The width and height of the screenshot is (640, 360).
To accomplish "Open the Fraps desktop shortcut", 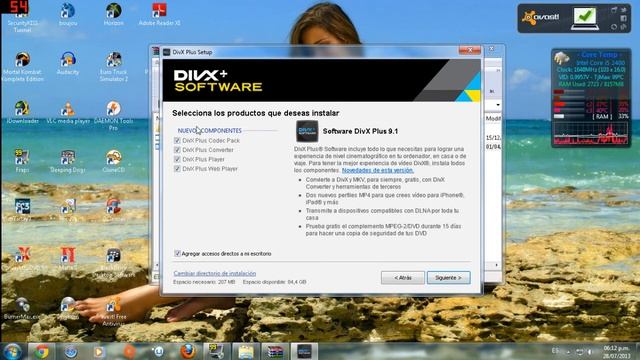I will [22, 161].
